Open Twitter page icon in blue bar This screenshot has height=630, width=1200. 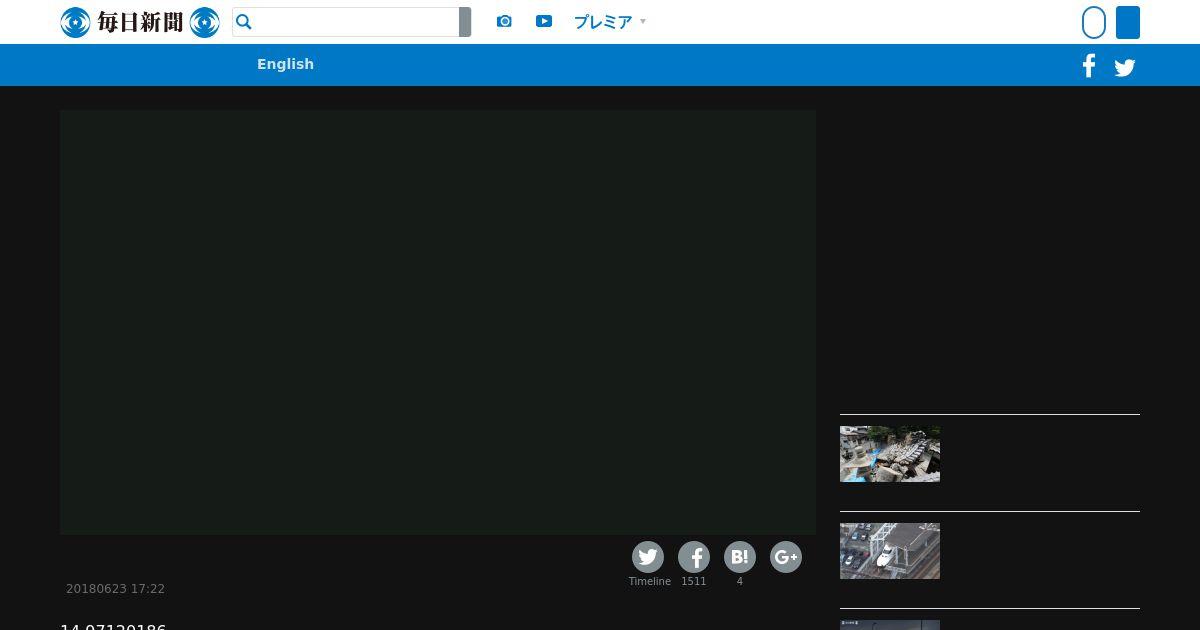[x=1125, y=68]
